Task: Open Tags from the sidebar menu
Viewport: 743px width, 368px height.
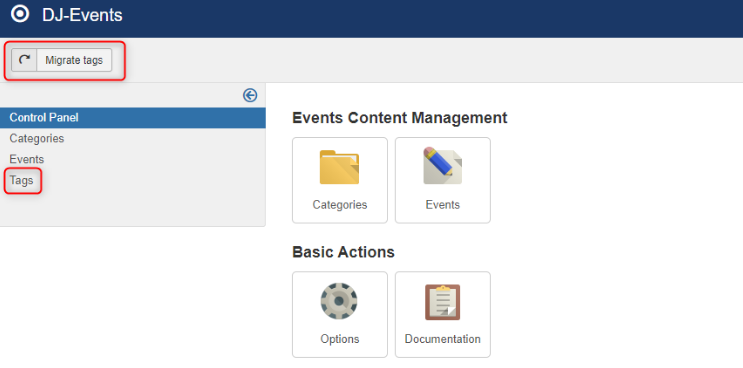Action: [21, 180]
